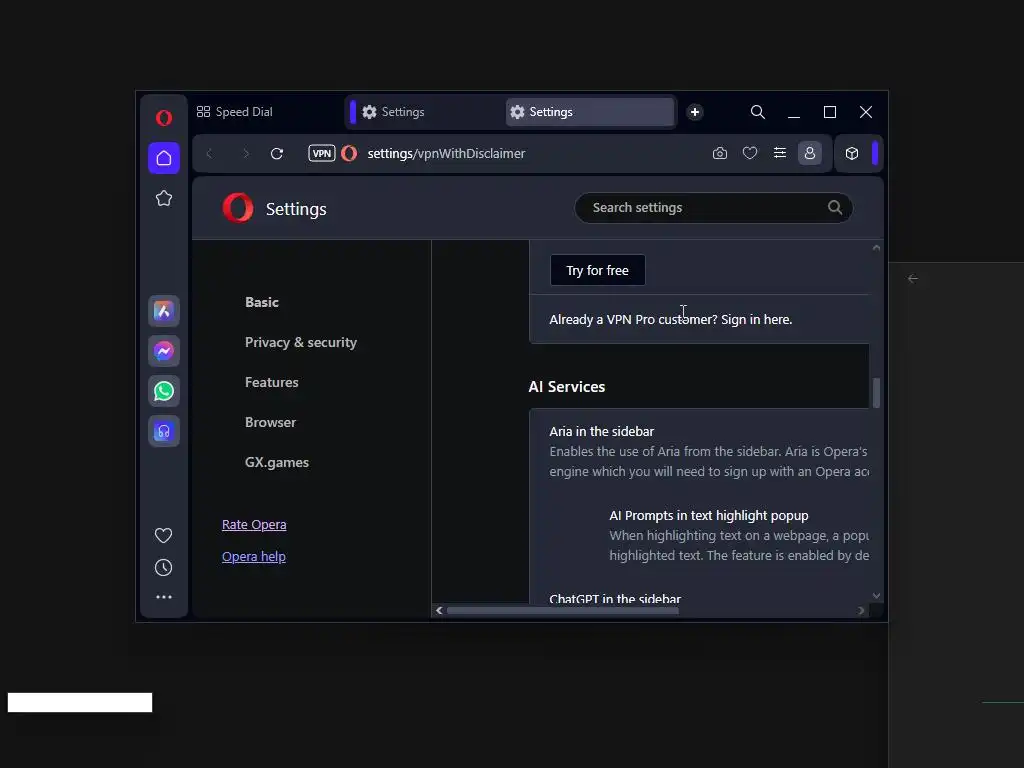Click the Home sidebar button

click(x=164, y=158)
